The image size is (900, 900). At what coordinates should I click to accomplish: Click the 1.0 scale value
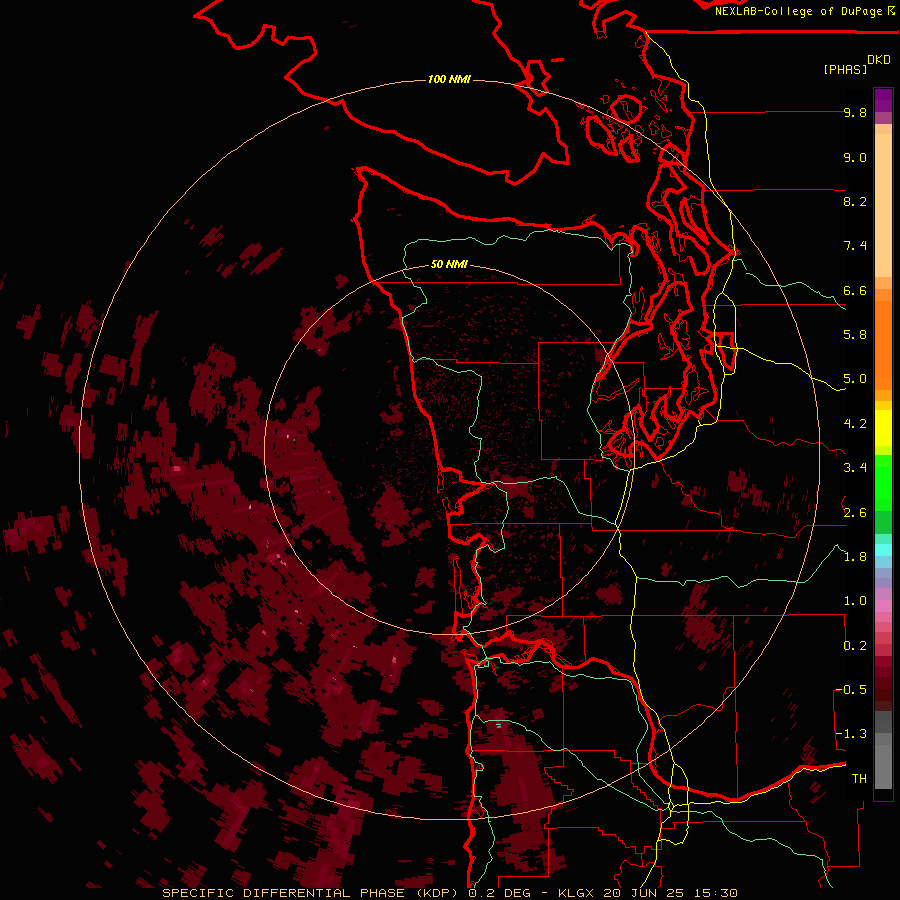855,601
